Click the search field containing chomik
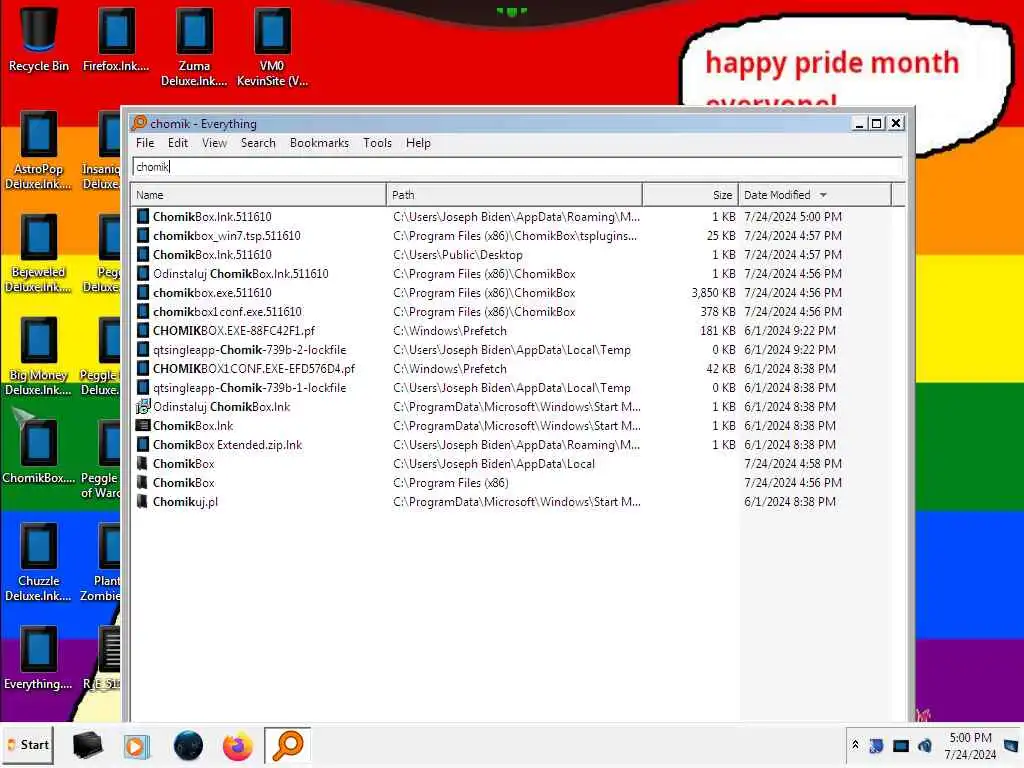Image resolution: width=1024 pixels, height=768 pixels. (x=517, y=167)
